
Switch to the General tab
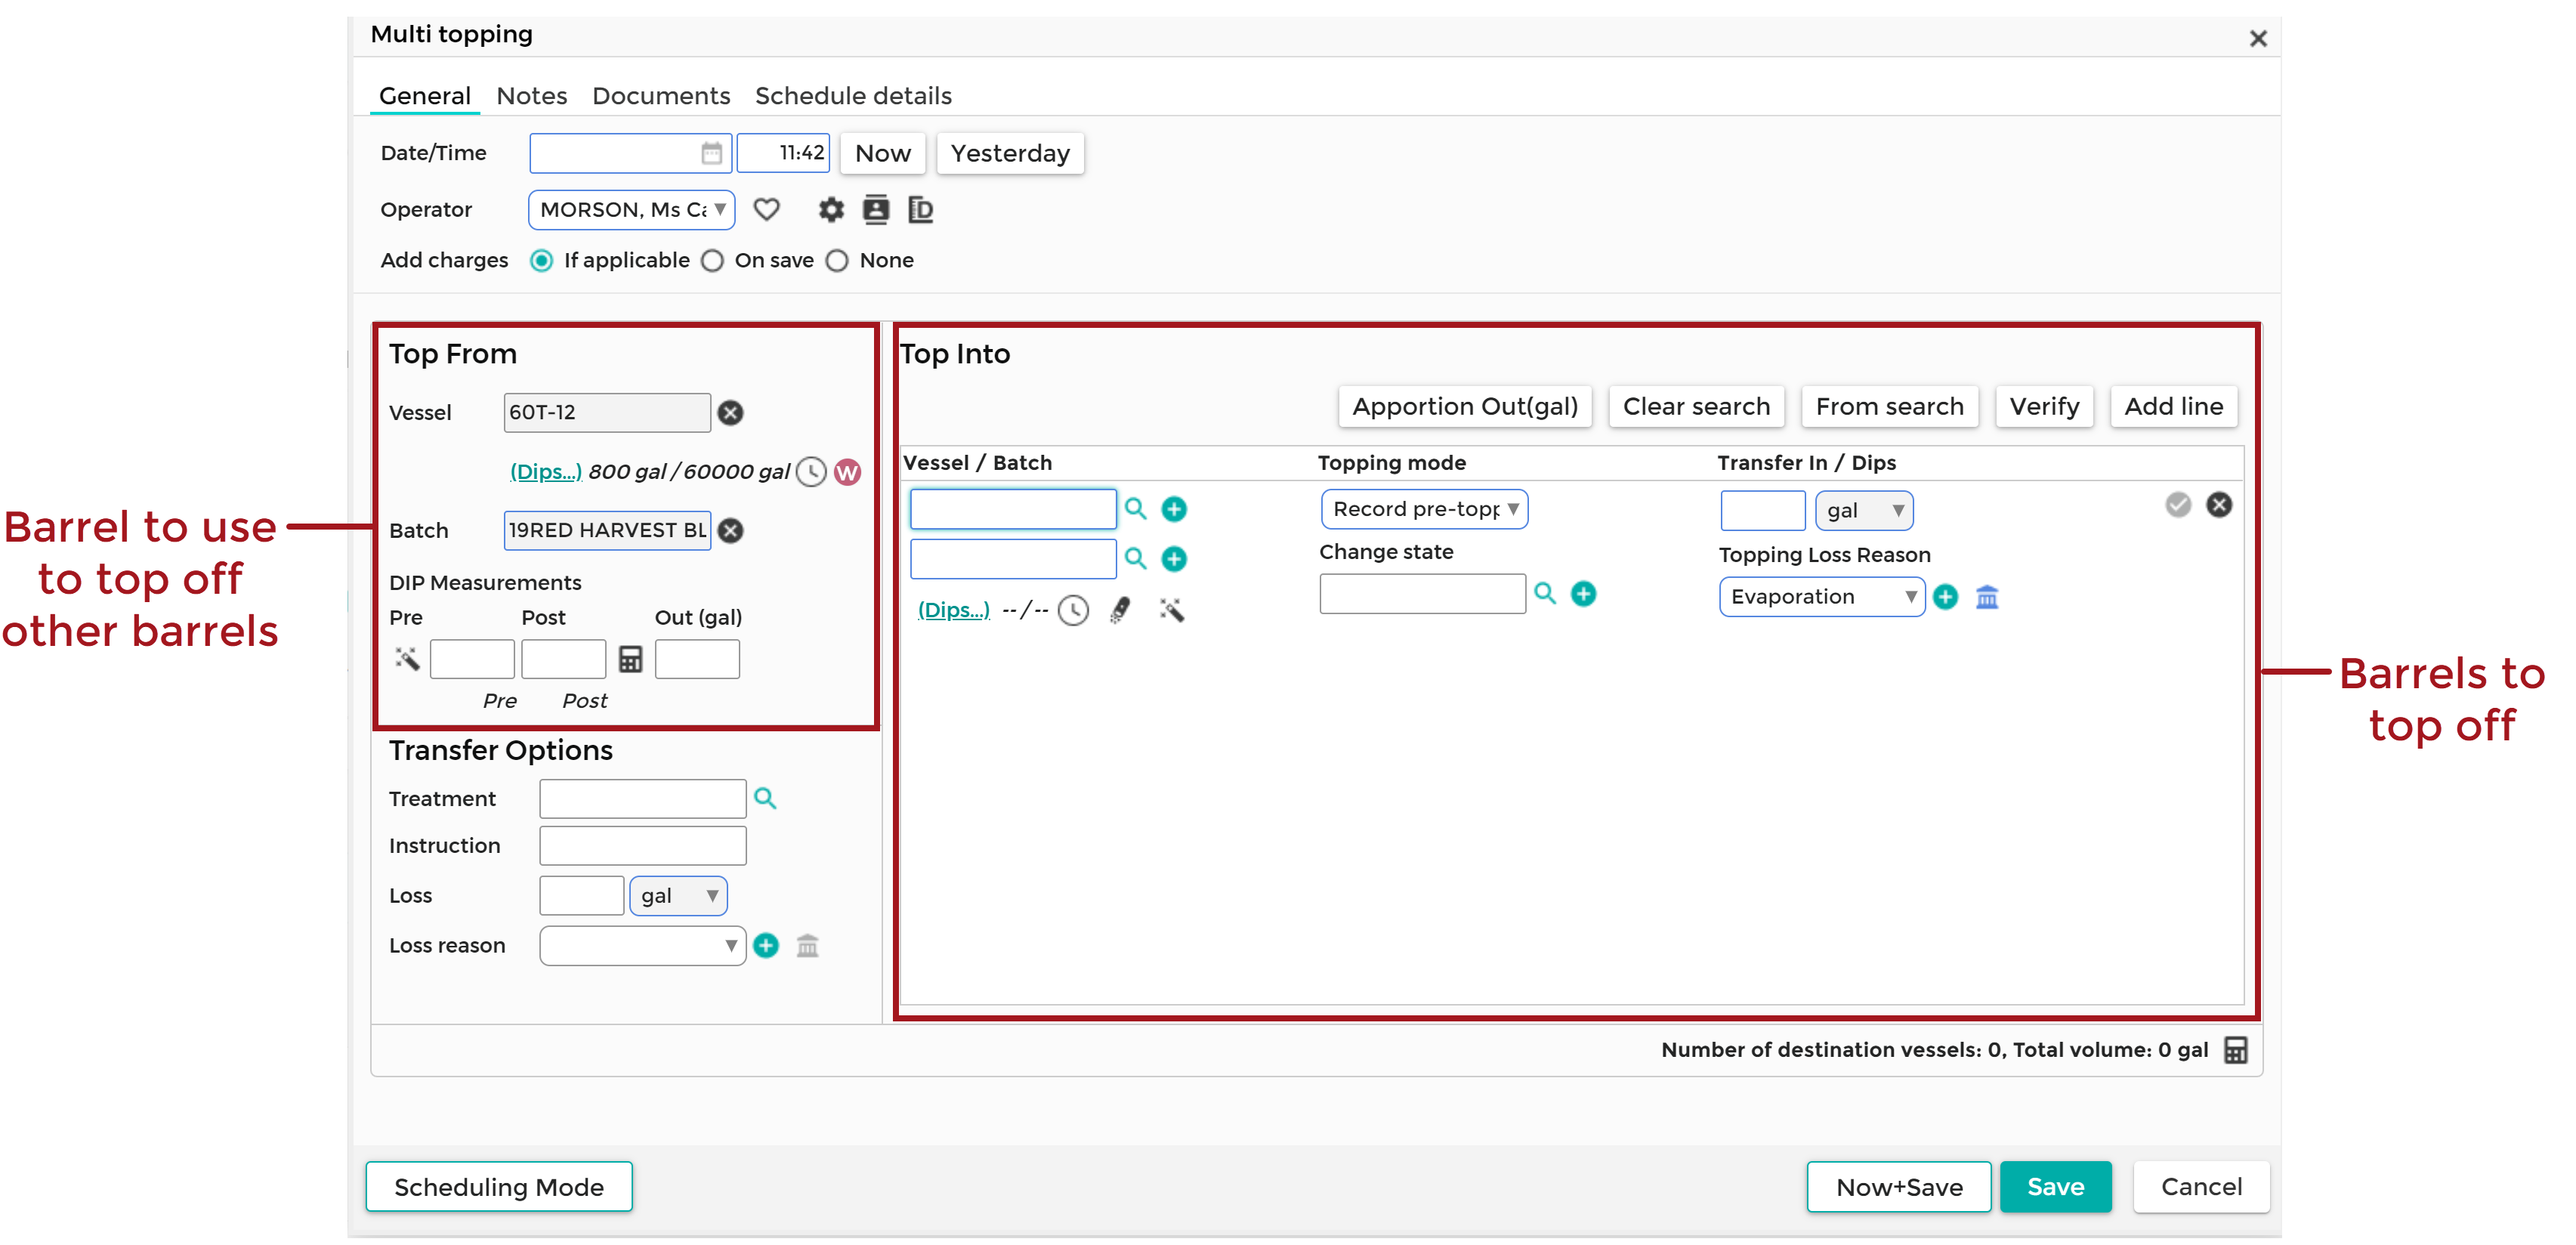[424, 96]
